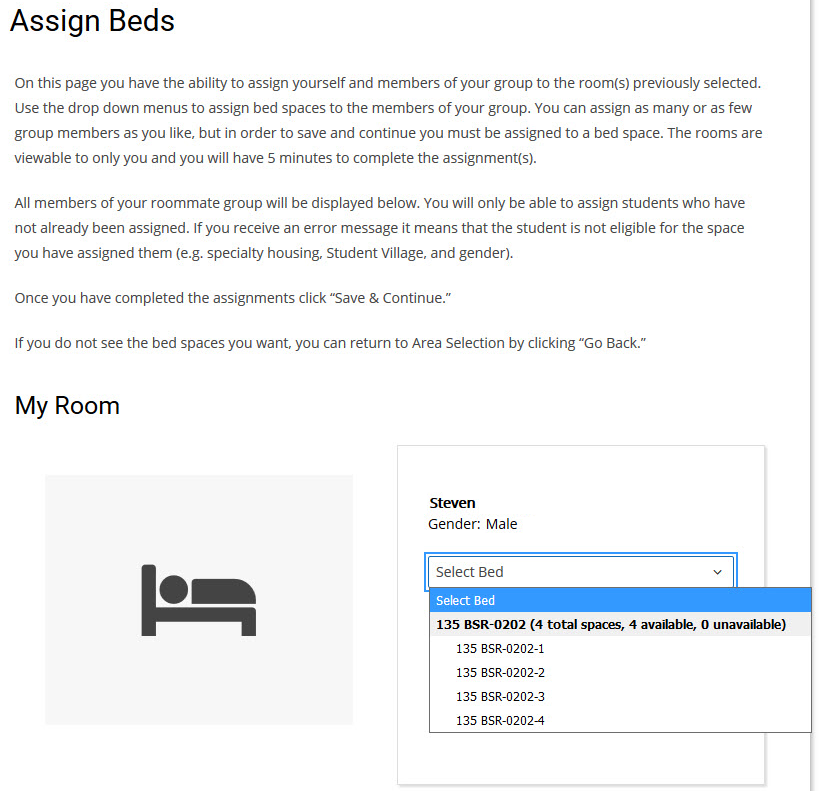Click the Assign Beds page heading
This screenshot has height=791, width=821.
[92, 21]
